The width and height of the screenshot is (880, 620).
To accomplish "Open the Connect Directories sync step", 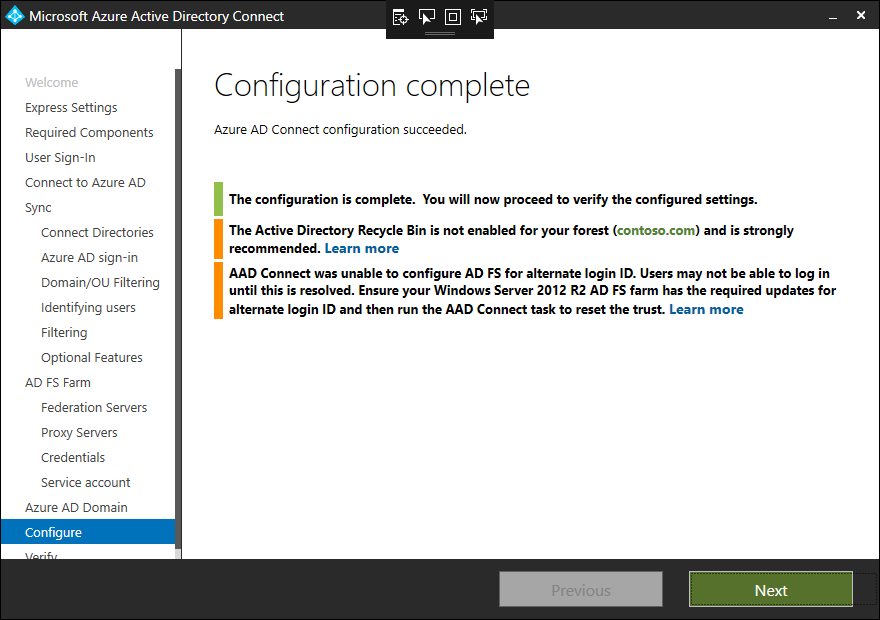I will [97, 232].
